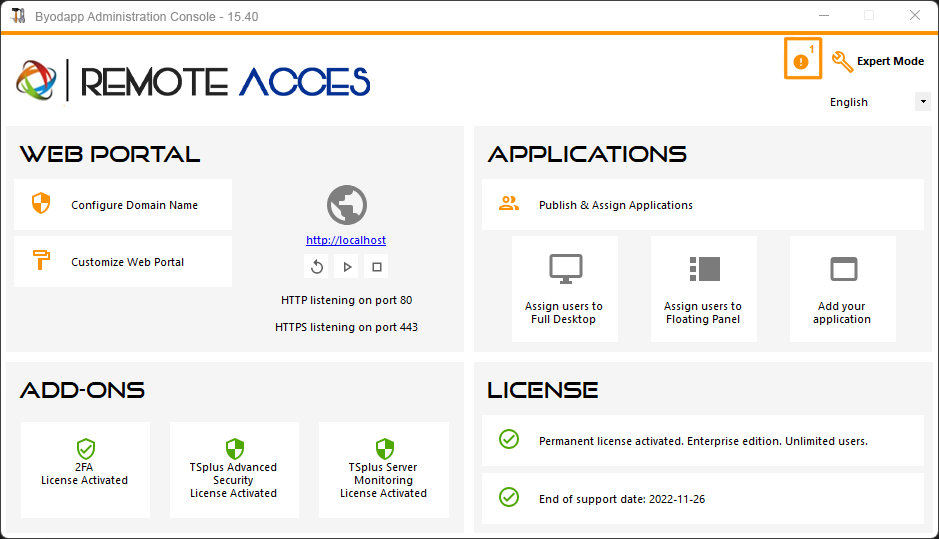Viewport: 939px width, 539px height.
Task: Click the green check beside End of support
Action: click(509, 497)
